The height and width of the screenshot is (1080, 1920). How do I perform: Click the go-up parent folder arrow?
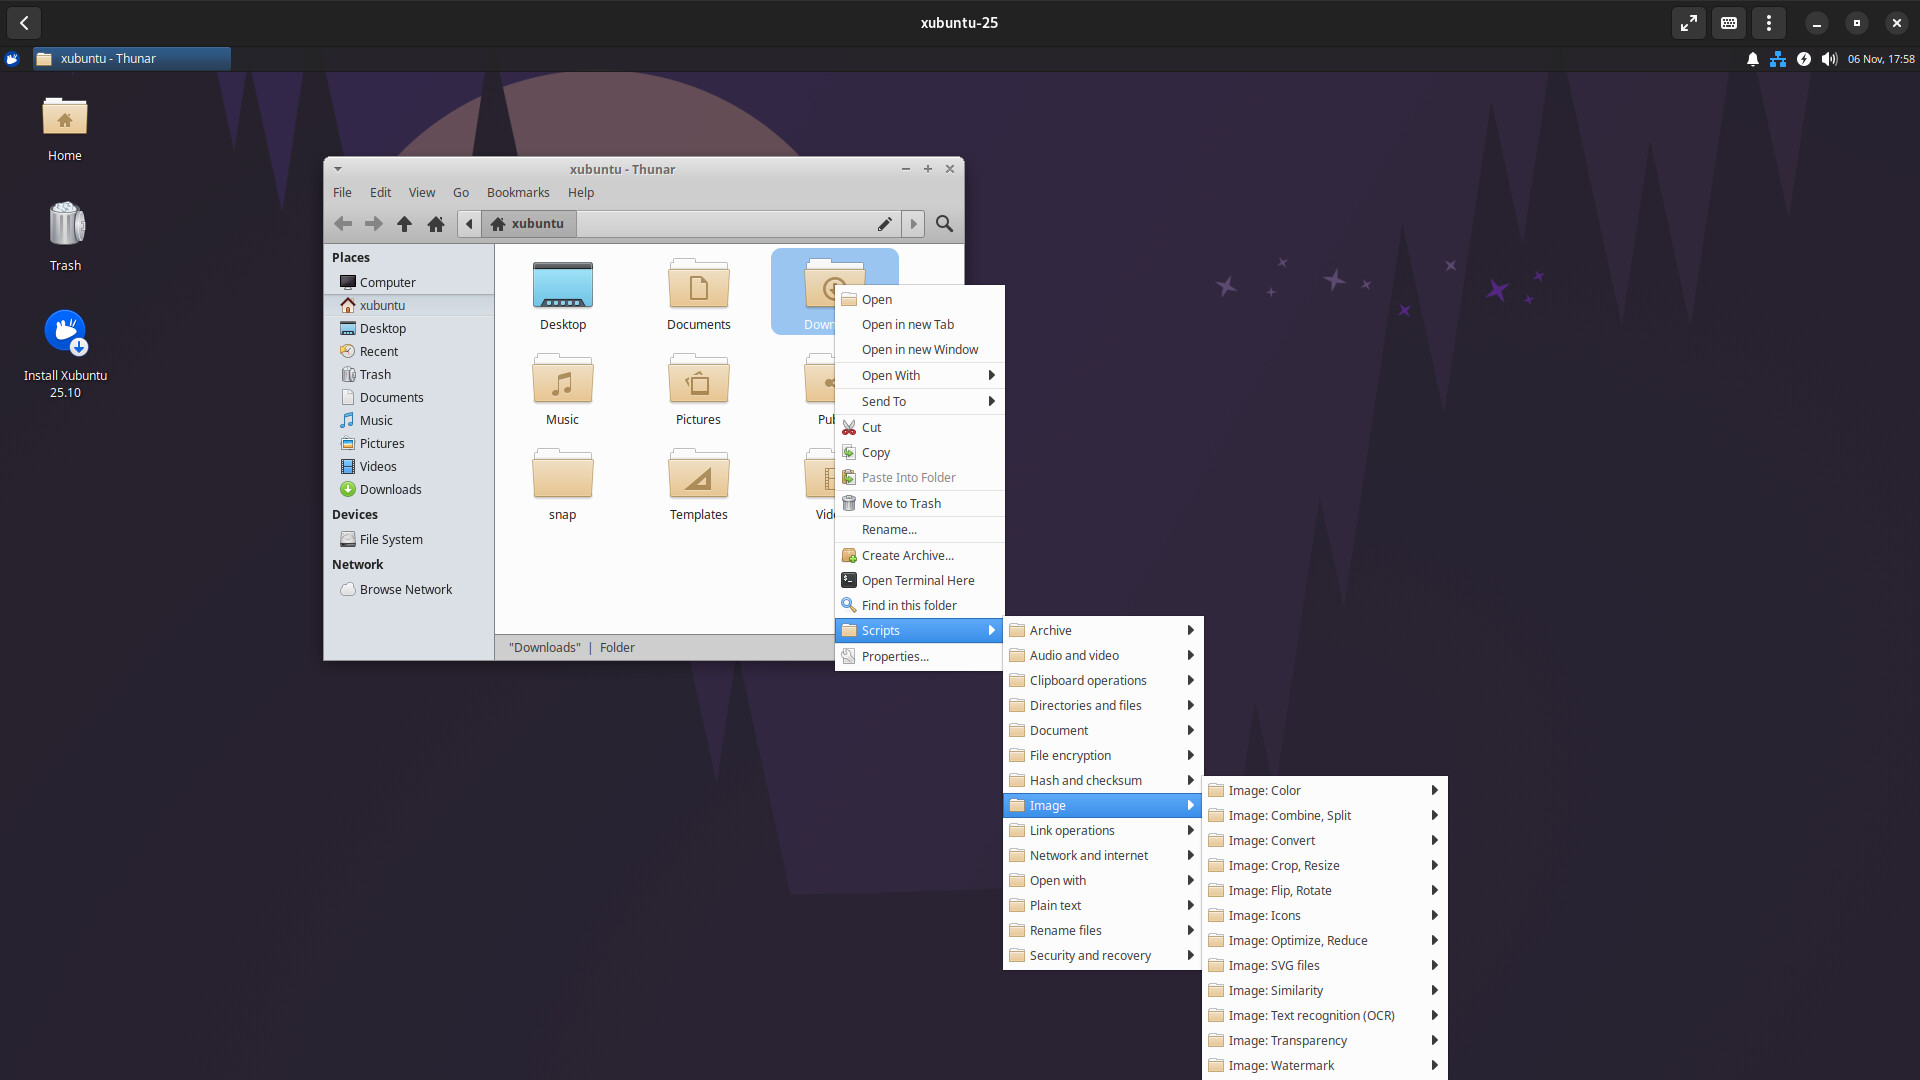404,224
